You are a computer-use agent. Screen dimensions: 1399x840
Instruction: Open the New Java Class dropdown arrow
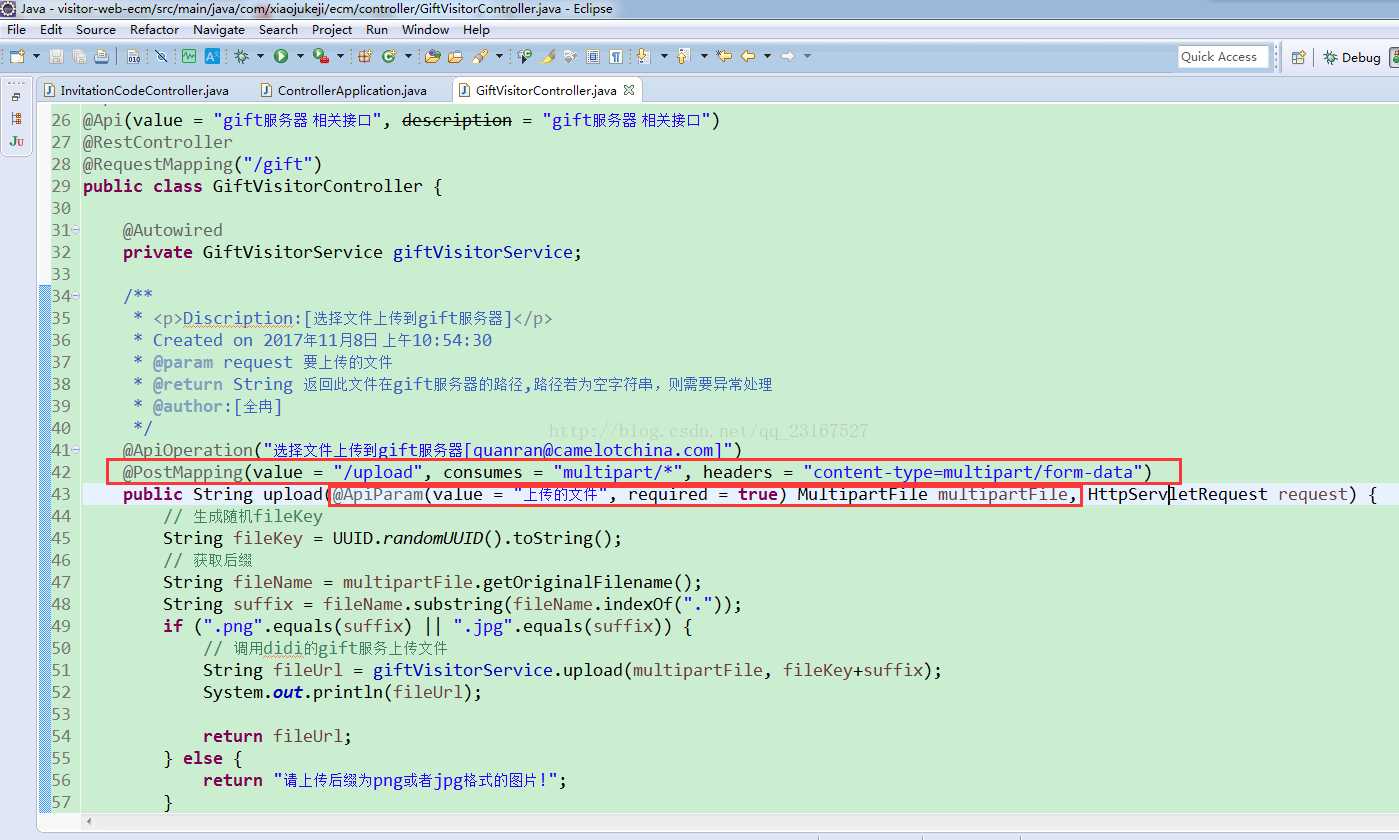(408, 56)
